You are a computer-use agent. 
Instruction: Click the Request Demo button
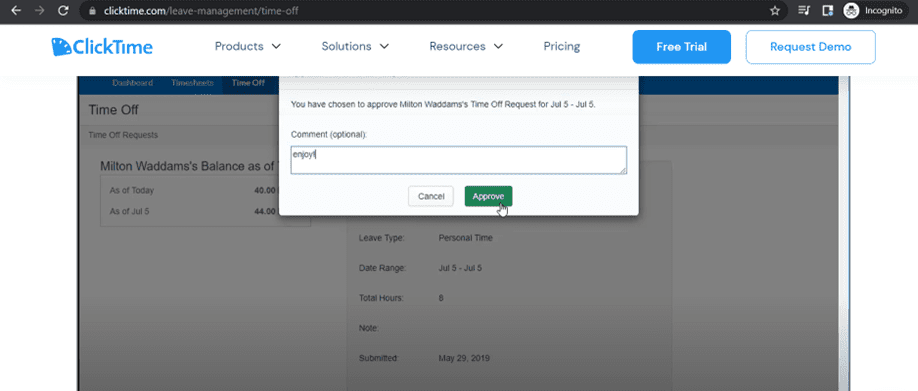[x=810, y=47]
